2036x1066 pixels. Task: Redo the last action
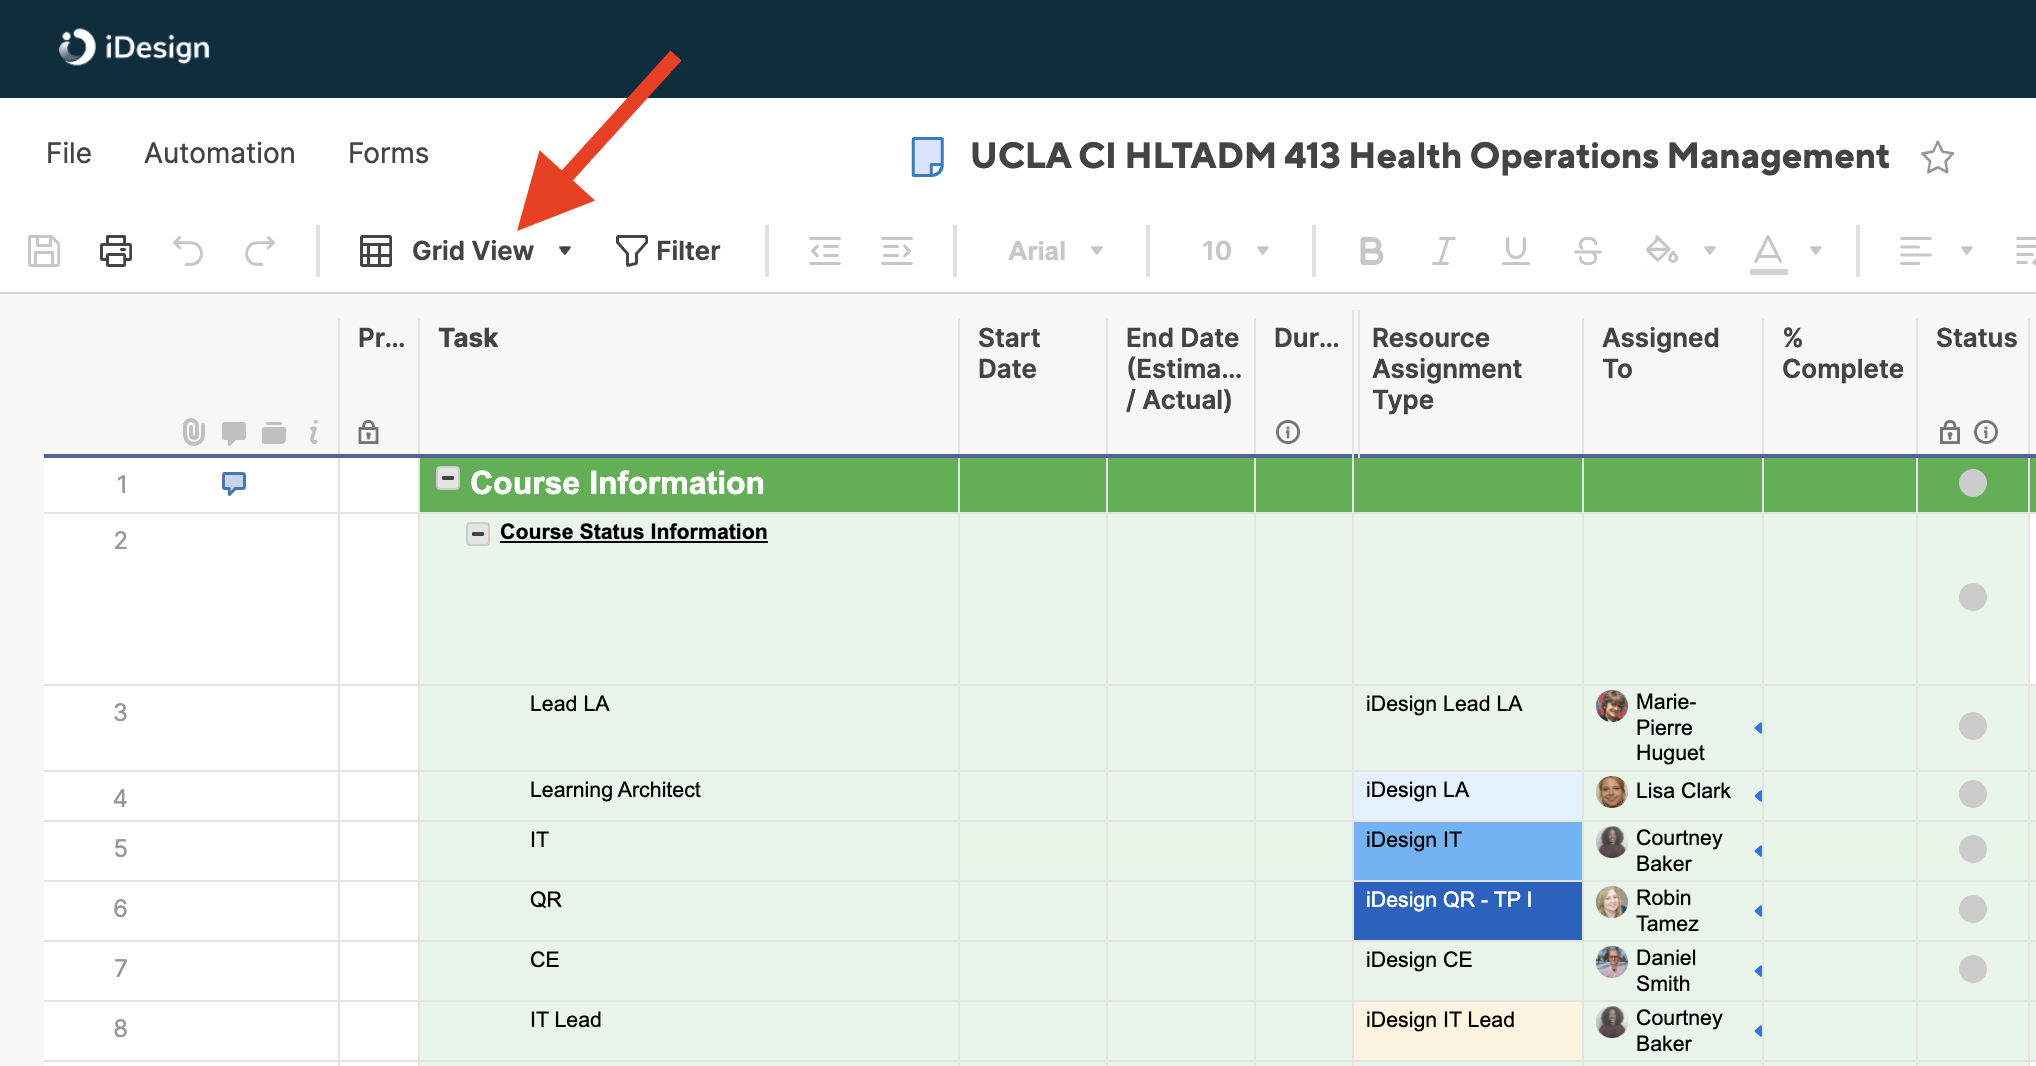point(260,251)
